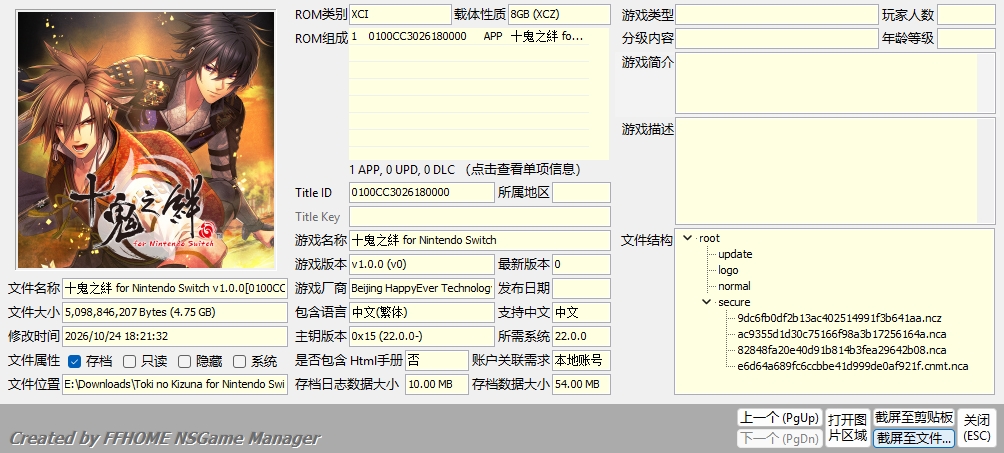Click the ROM类别 field showing XCI

pos(400,14)
